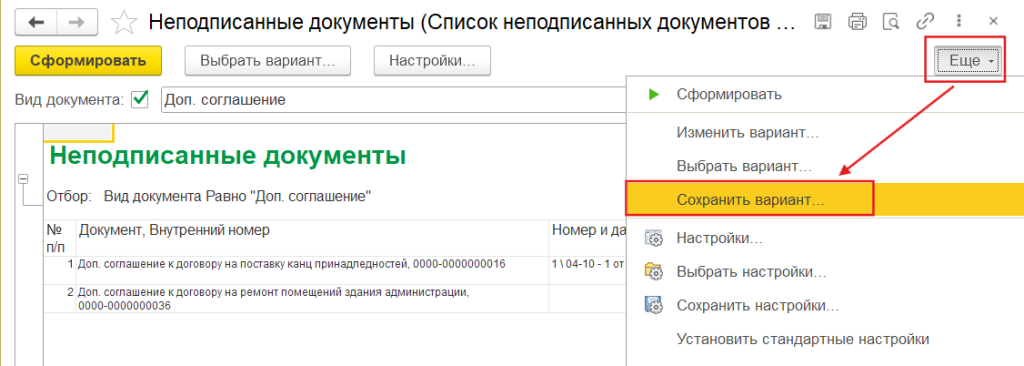Close the report with X icon
1024x366 pixels.
[x=993, y=22]
